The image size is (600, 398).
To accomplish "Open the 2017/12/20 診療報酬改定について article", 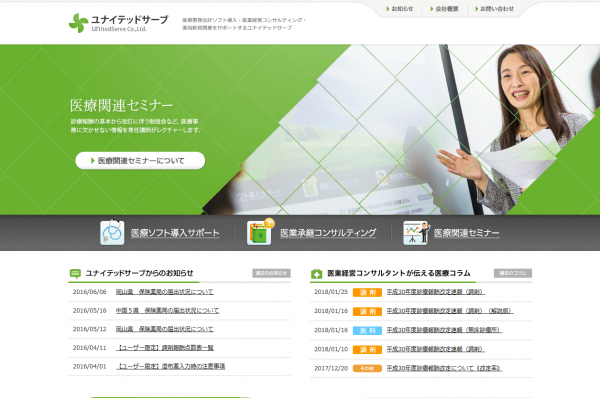I will click(444, 368).
